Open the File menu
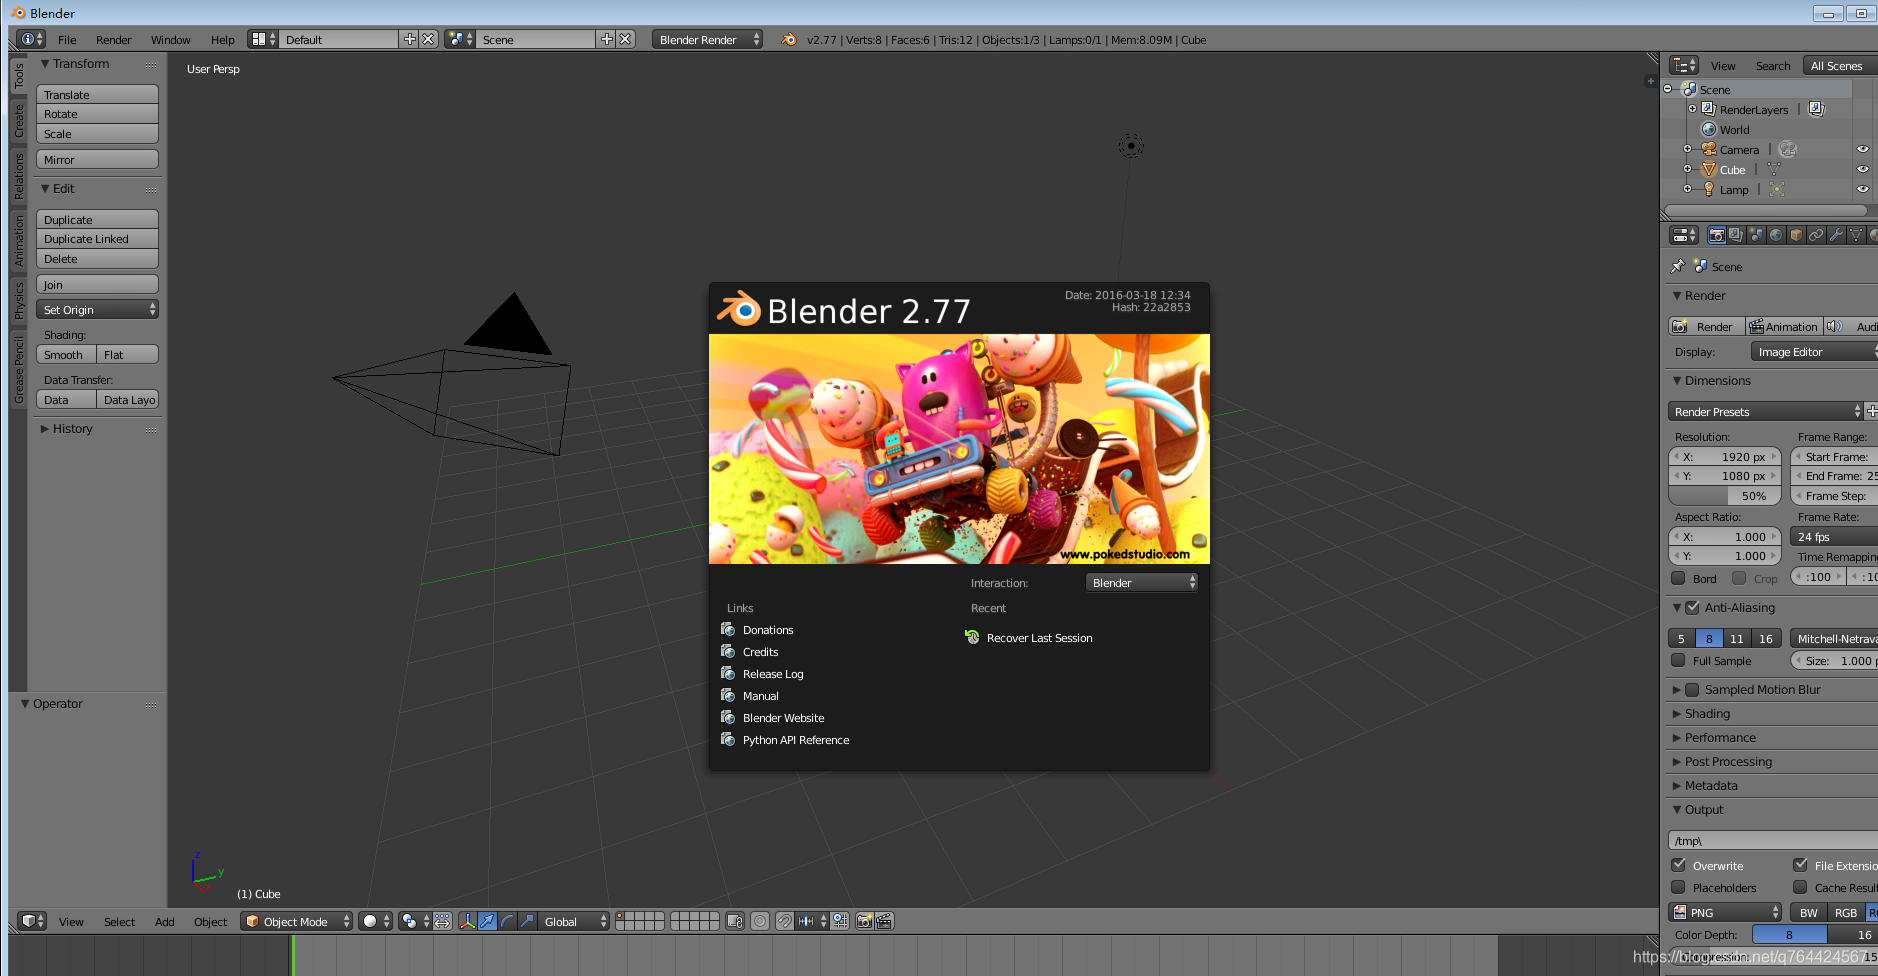 tap(67, 39)
